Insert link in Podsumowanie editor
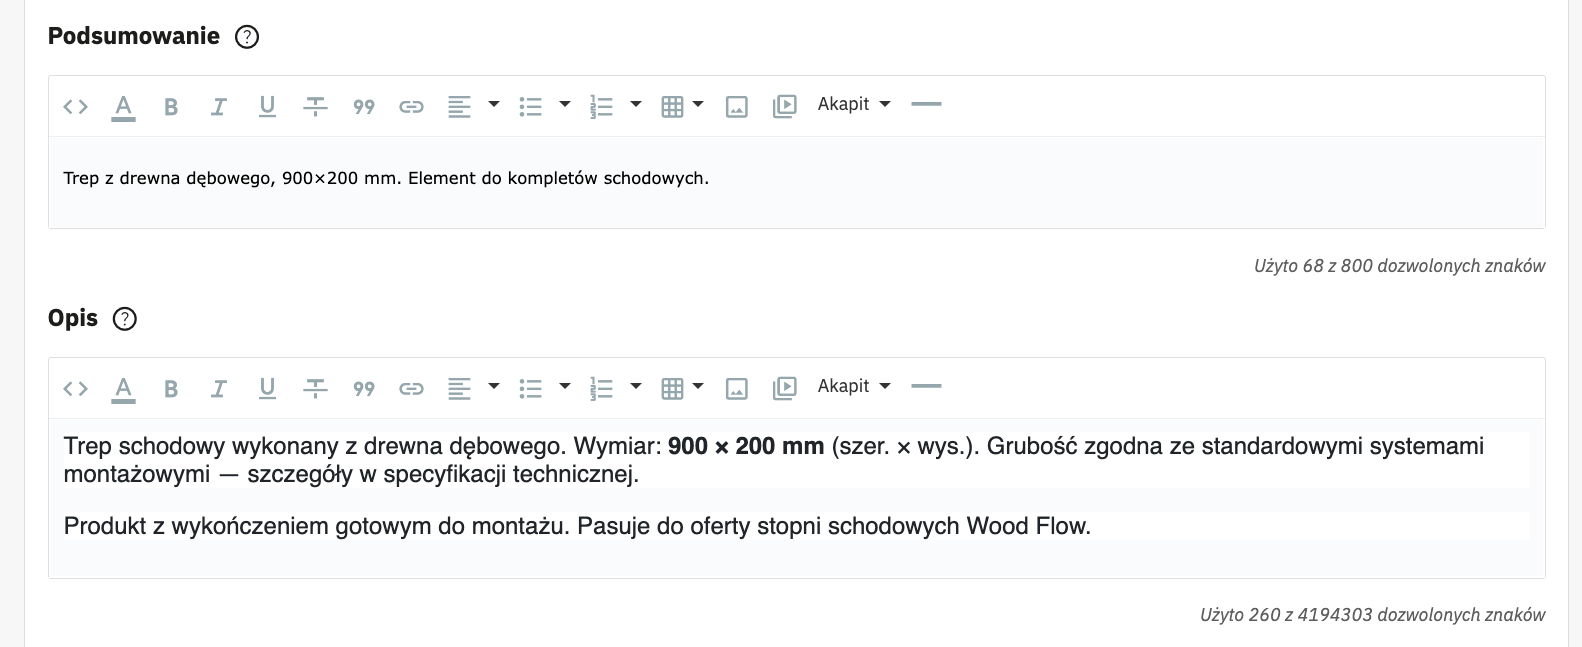This screenshot has height=647, width=1582. coord(412,106)
